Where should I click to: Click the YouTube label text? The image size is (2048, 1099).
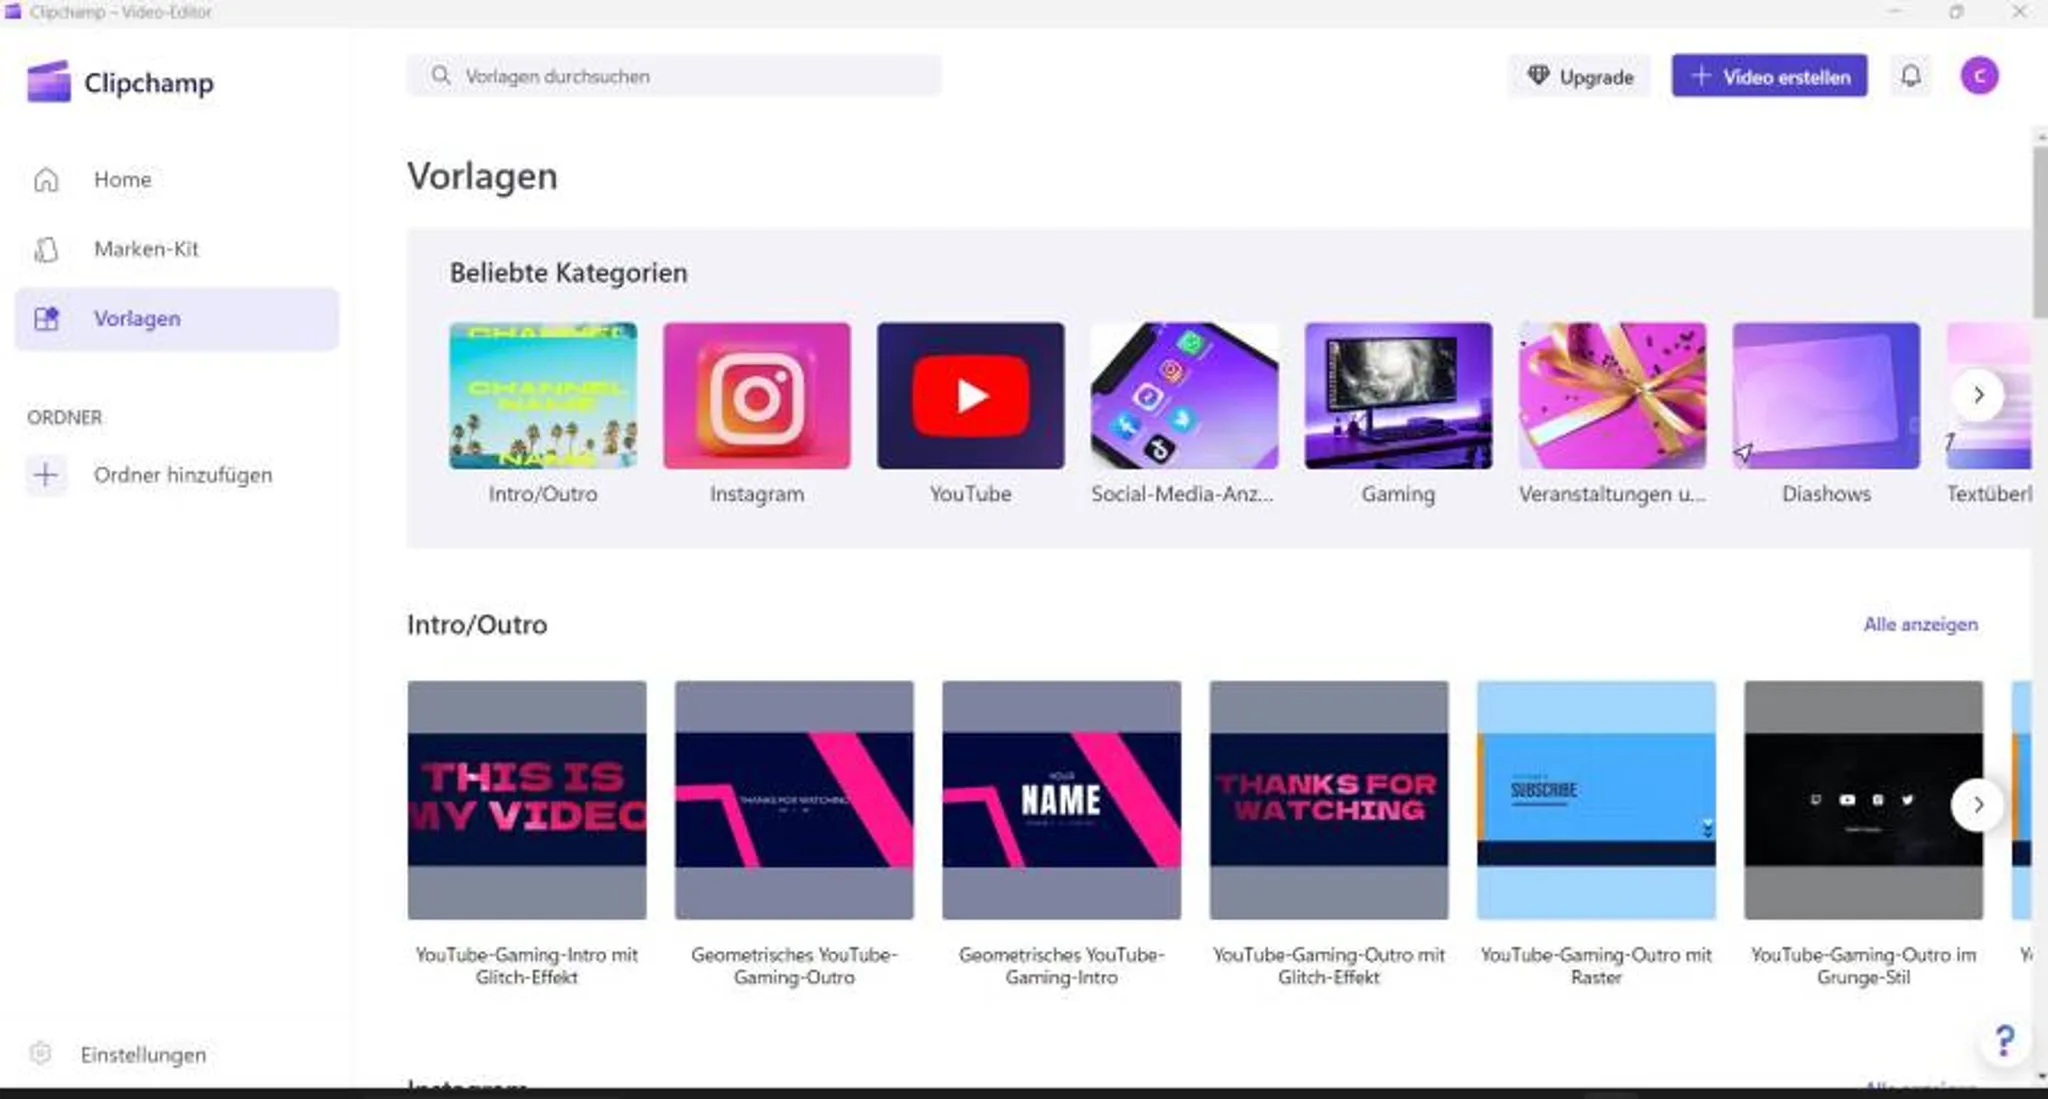pyautogui.click(x=971, y=494)
